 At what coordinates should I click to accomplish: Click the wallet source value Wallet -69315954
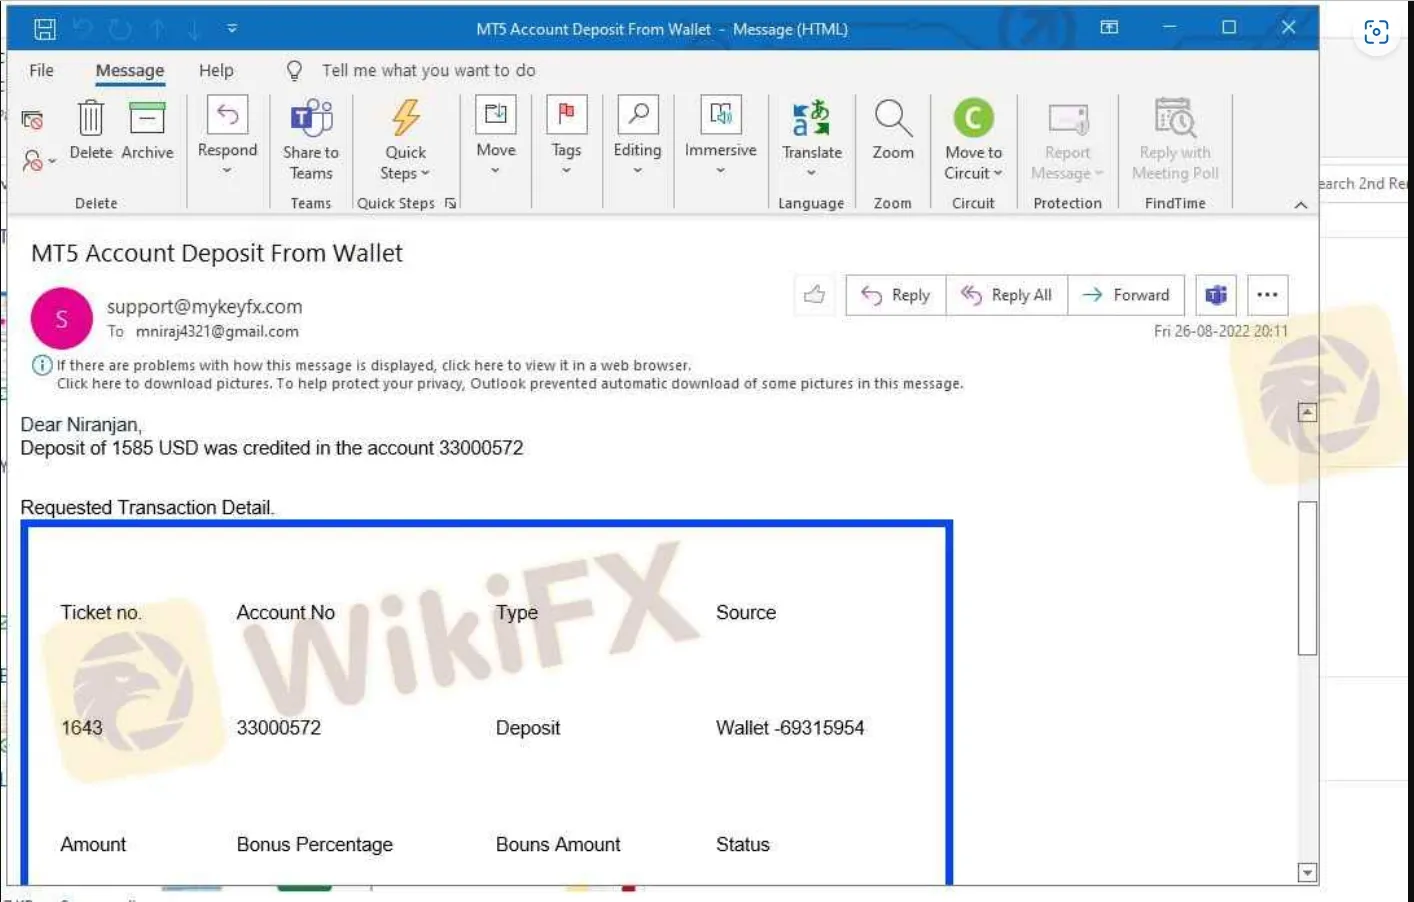click(790, 728)
